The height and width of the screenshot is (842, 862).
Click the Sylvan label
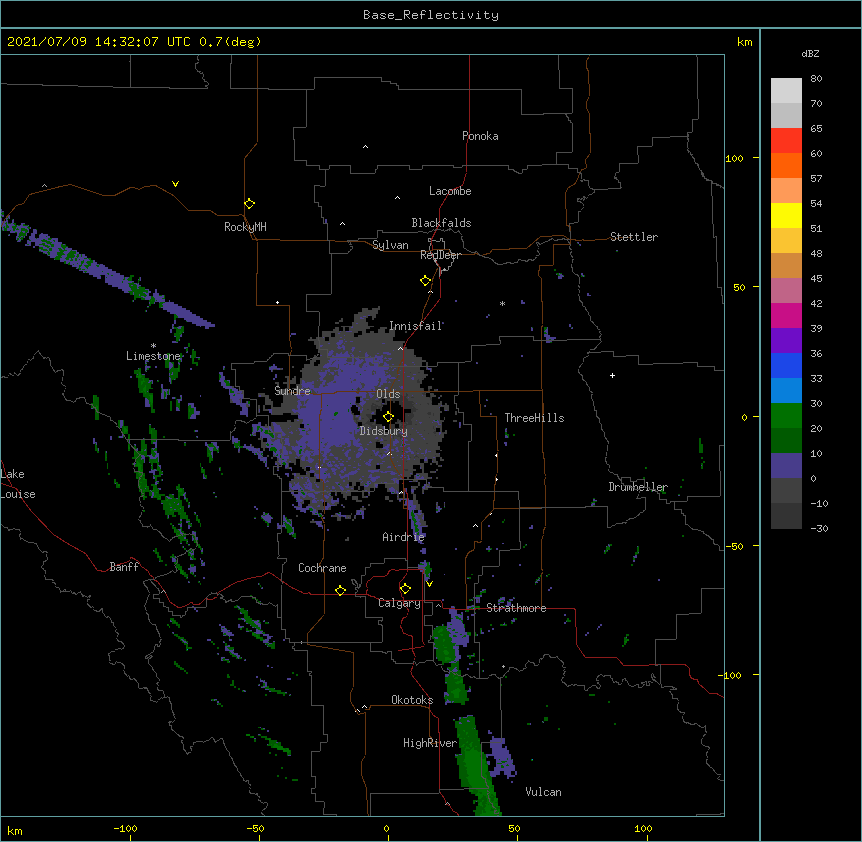(390, 245)
